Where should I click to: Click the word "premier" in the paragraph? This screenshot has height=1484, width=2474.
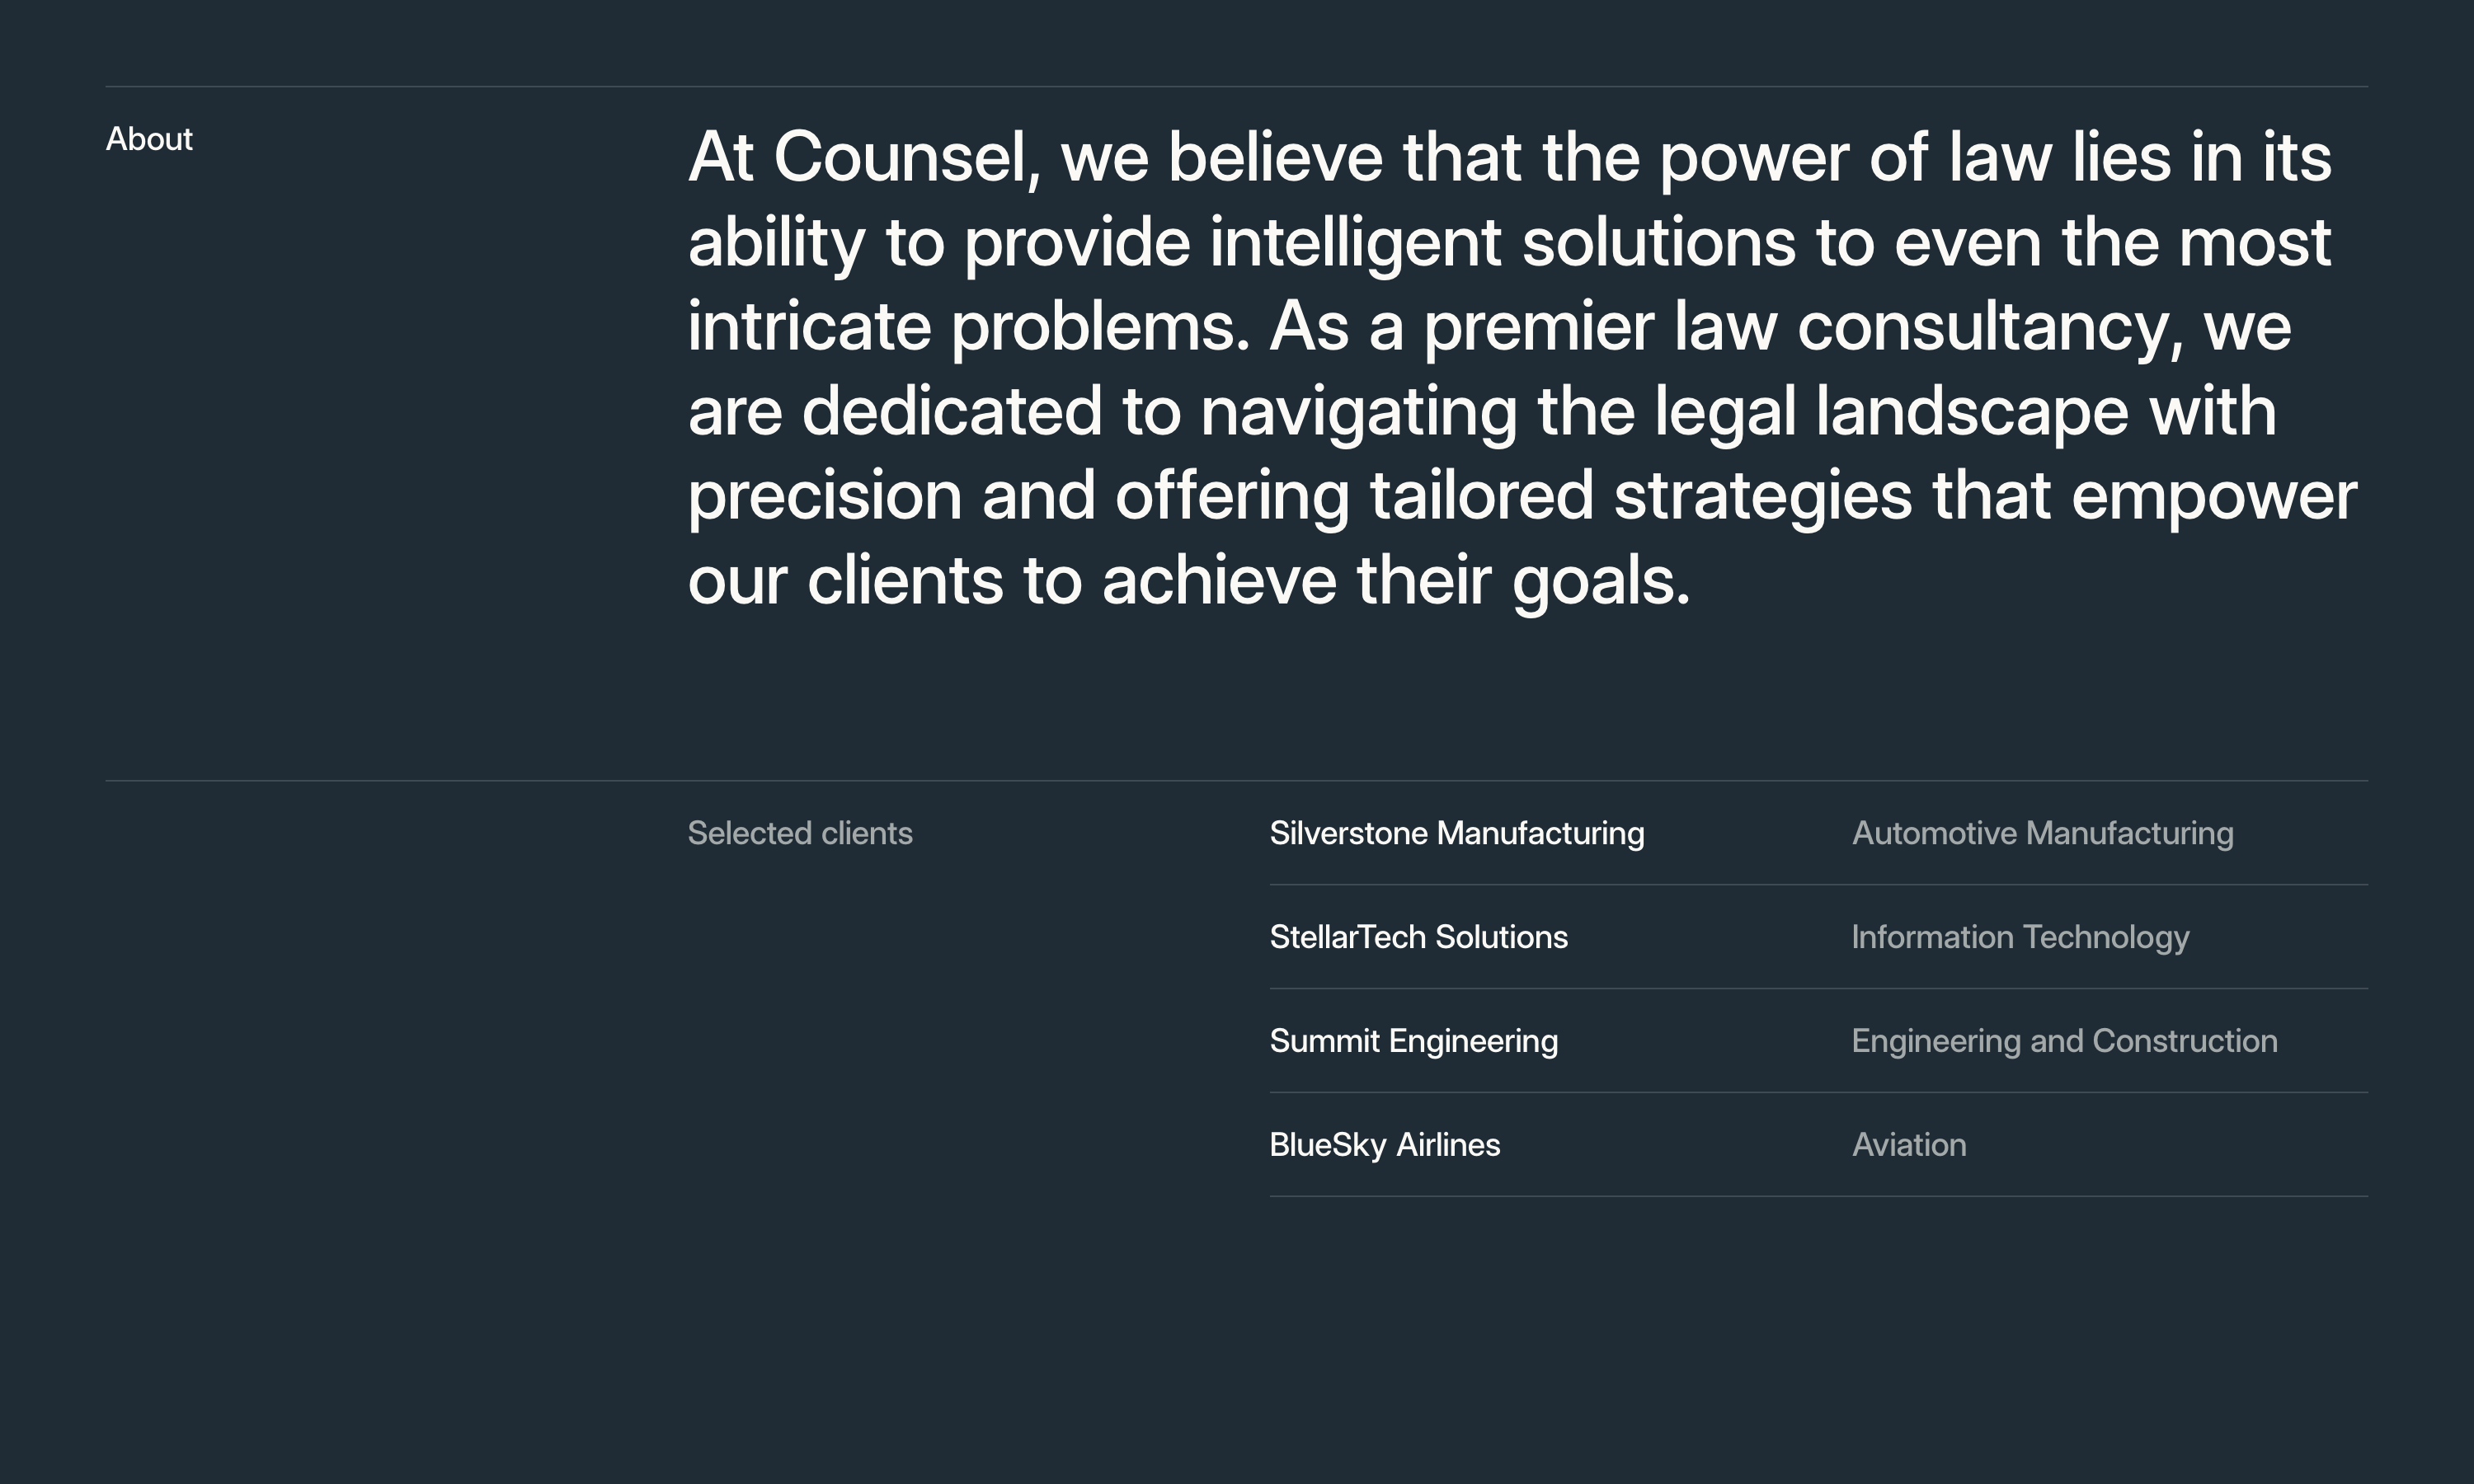(x=1538, y=328)
